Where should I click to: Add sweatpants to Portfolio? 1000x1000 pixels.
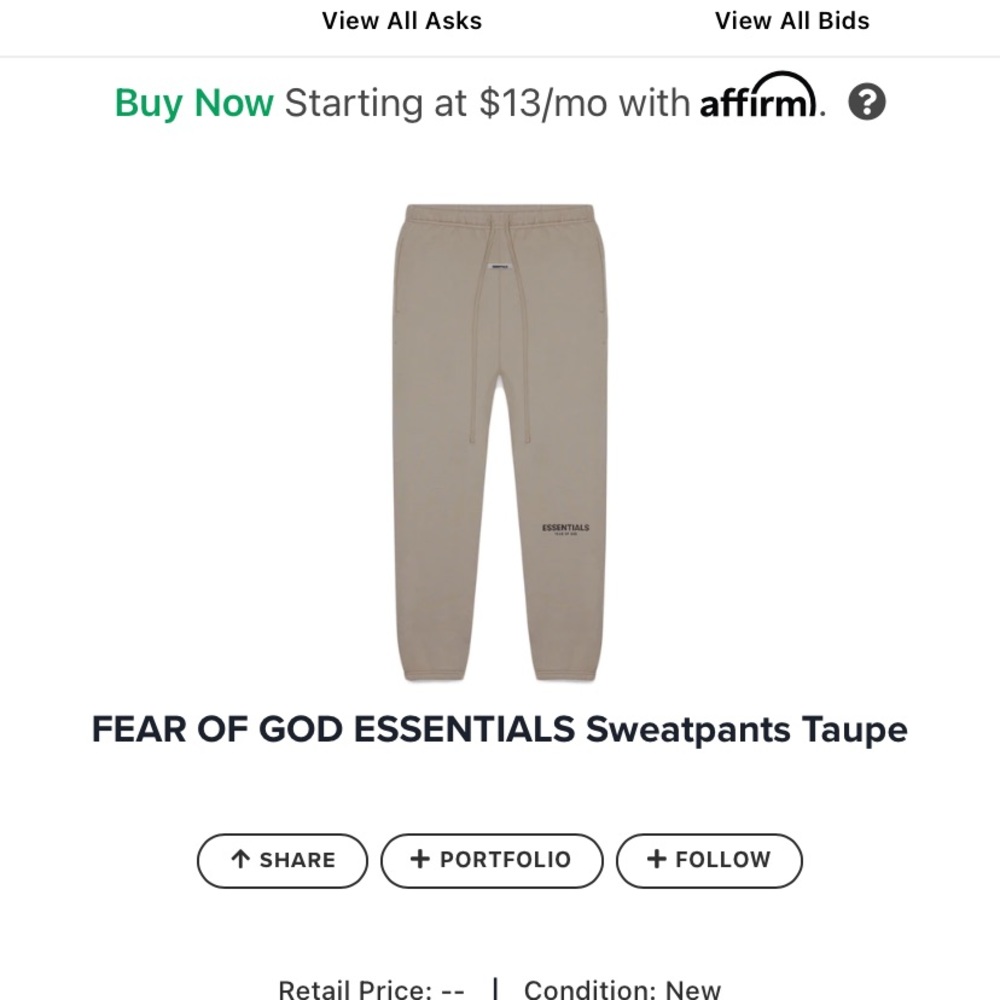coord(491,859)
